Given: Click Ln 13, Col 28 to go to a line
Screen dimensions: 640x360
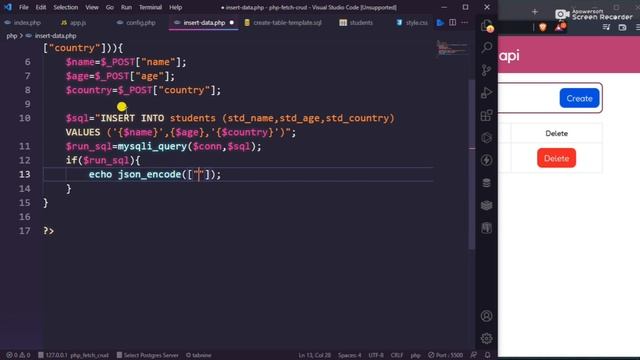Looking at the screenshot, I should (315, 355).
